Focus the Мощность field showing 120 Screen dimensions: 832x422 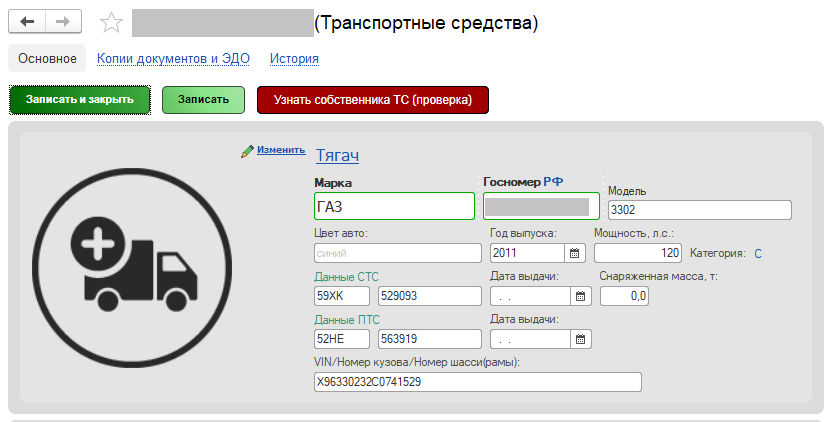click(x=638, y=253)
